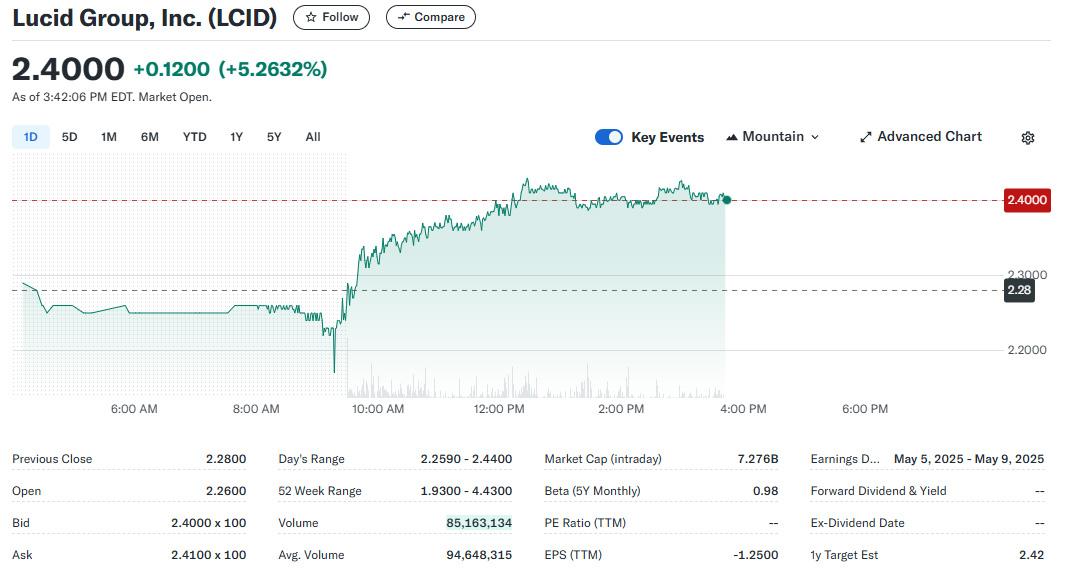The width and height of the screenshot is (1067, 570).
Task: Click the Avg. Volume value 94,648,315
Action: pyautogui.click(x=479, y=555)
